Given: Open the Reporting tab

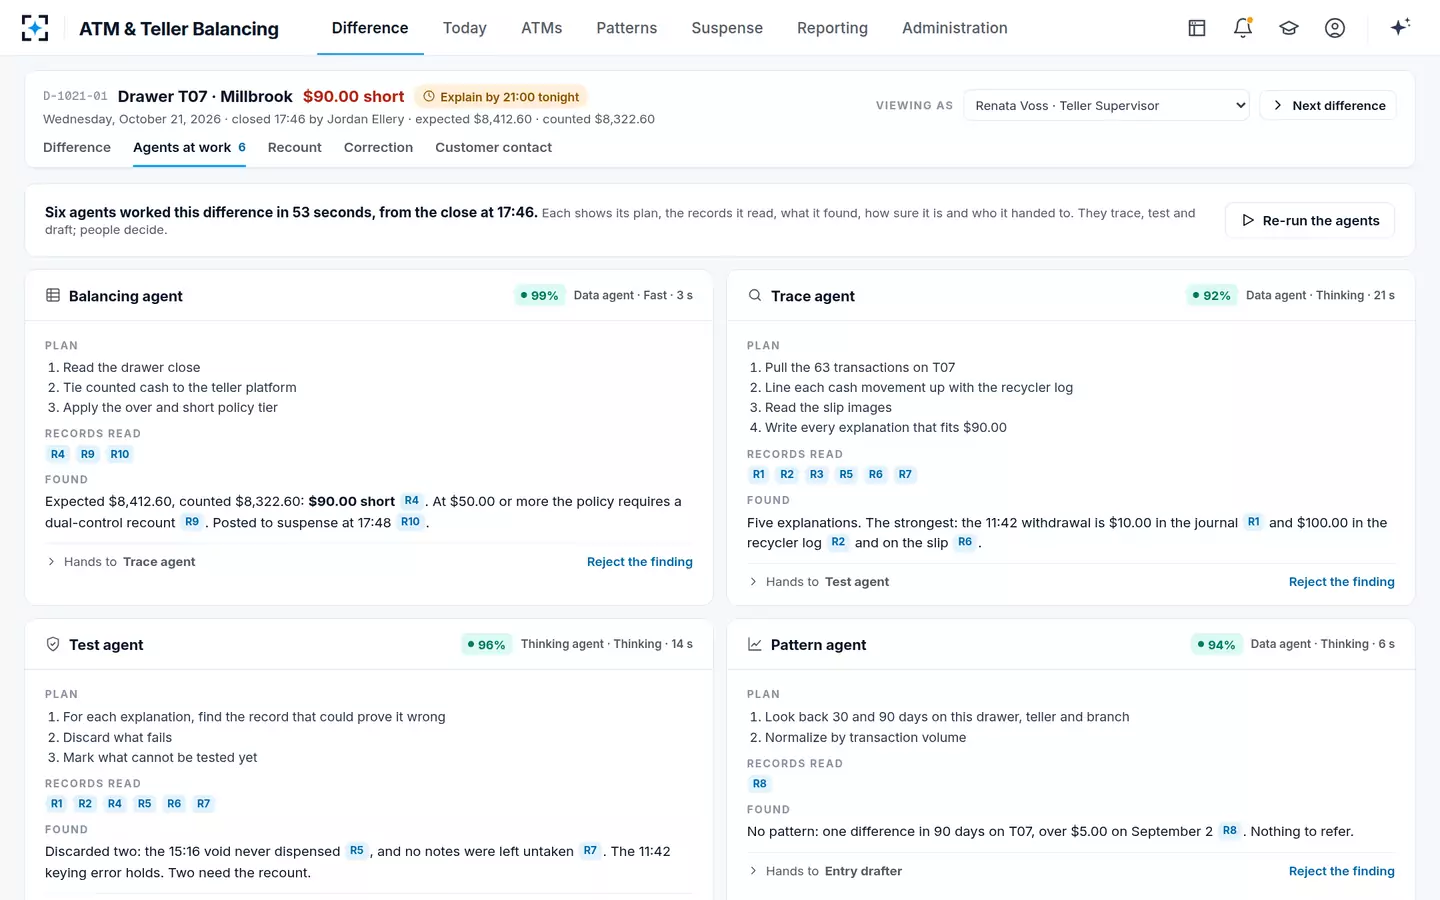Looking at the screenshot, I should 832,28.
